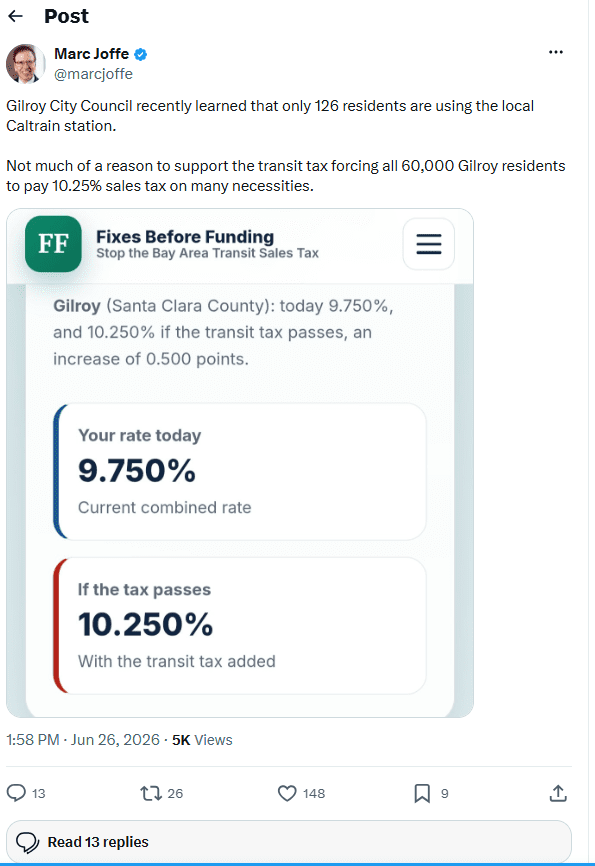Open Marc Joffe's profile picture
595x866 pixels.
click(25, 64)
